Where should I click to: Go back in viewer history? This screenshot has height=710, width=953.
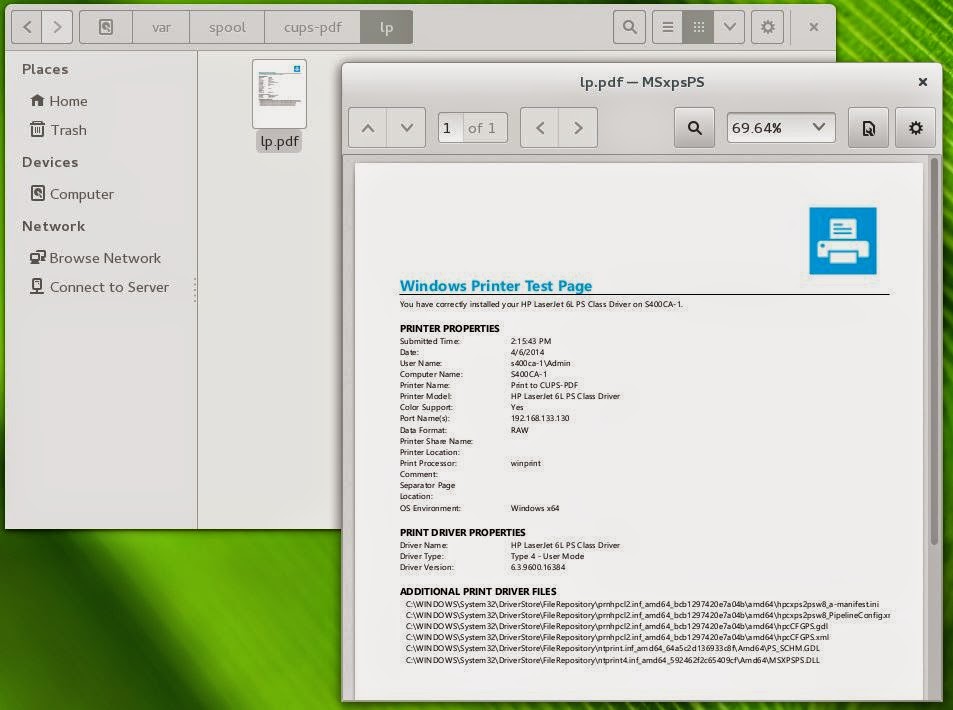(x=540, y=128)
